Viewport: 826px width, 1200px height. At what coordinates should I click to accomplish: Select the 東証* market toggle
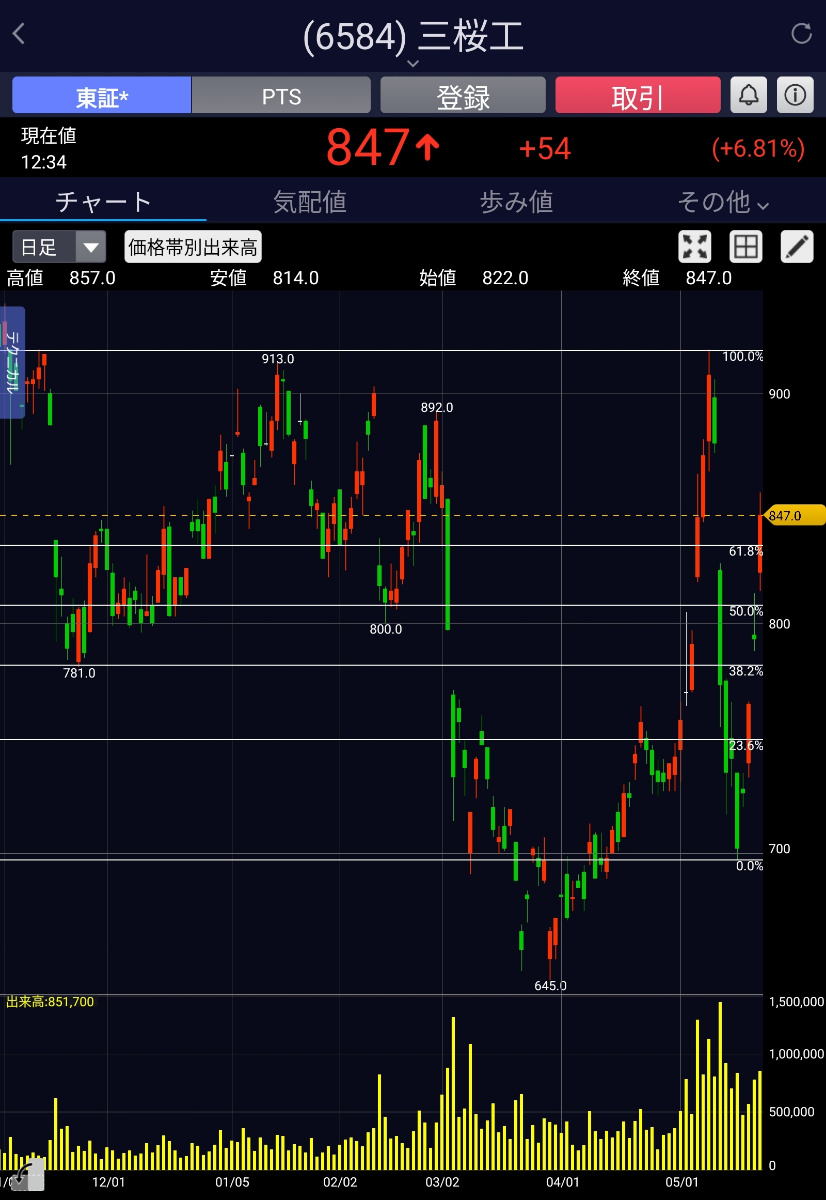(x=101, y=96)
